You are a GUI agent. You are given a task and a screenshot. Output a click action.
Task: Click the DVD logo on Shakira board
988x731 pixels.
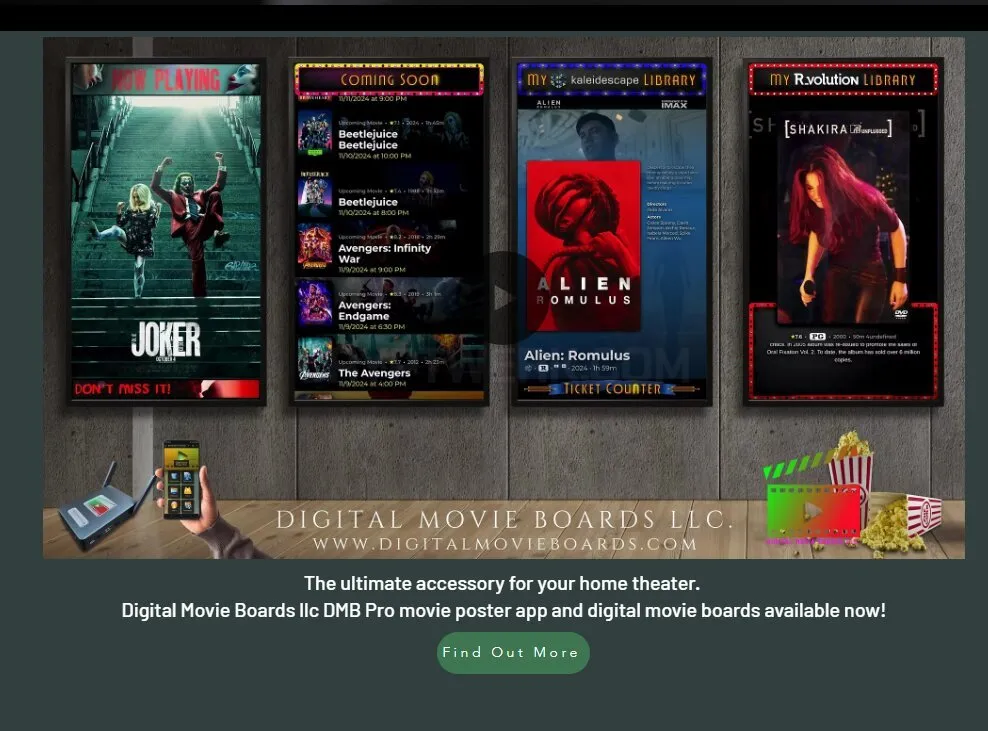(901, 313)
